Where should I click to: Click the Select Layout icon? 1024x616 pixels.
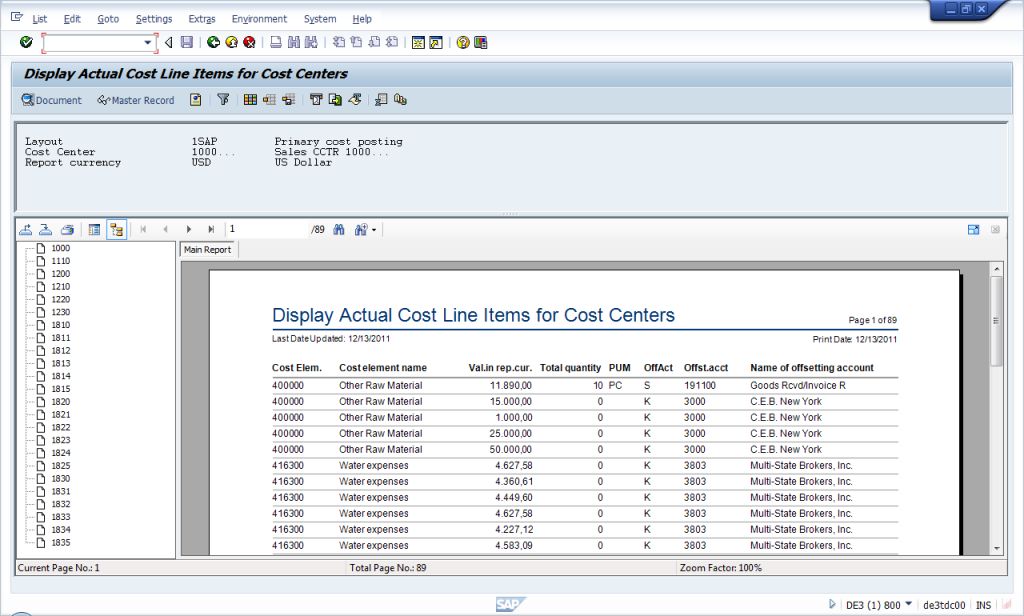(x=269, y=99)
